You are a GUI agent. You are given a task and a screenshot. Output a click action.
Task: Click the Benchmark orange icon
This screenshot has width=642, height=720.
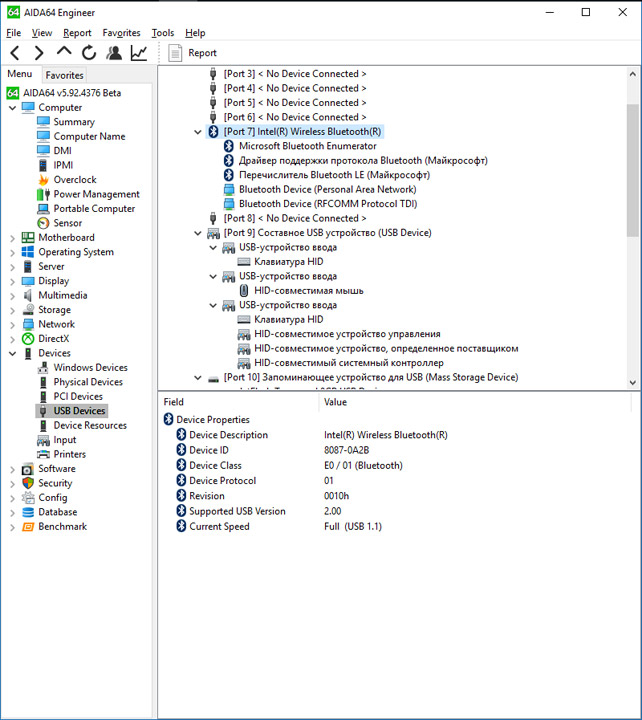click(28, 527)
